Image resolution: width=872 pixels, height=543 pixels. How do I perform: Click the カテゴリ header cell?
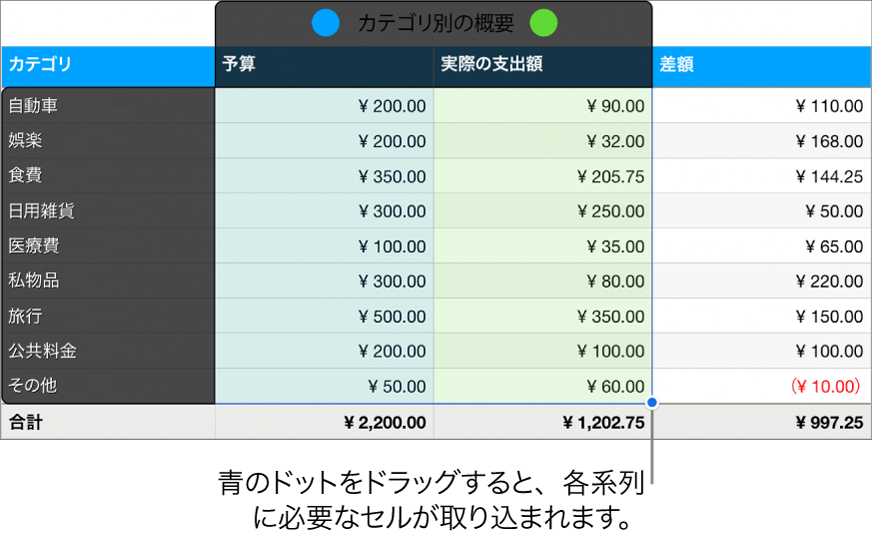click(x=108, y=66)
